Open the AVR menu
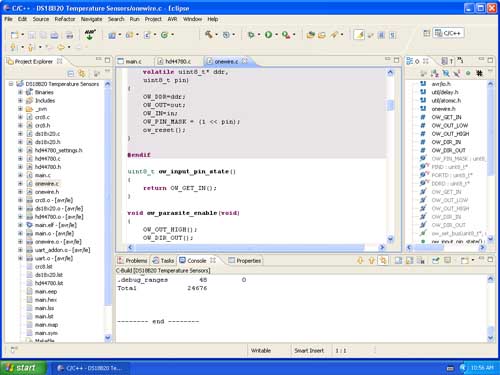The height and width of the screenshot is (375, 500). [172, 19]
